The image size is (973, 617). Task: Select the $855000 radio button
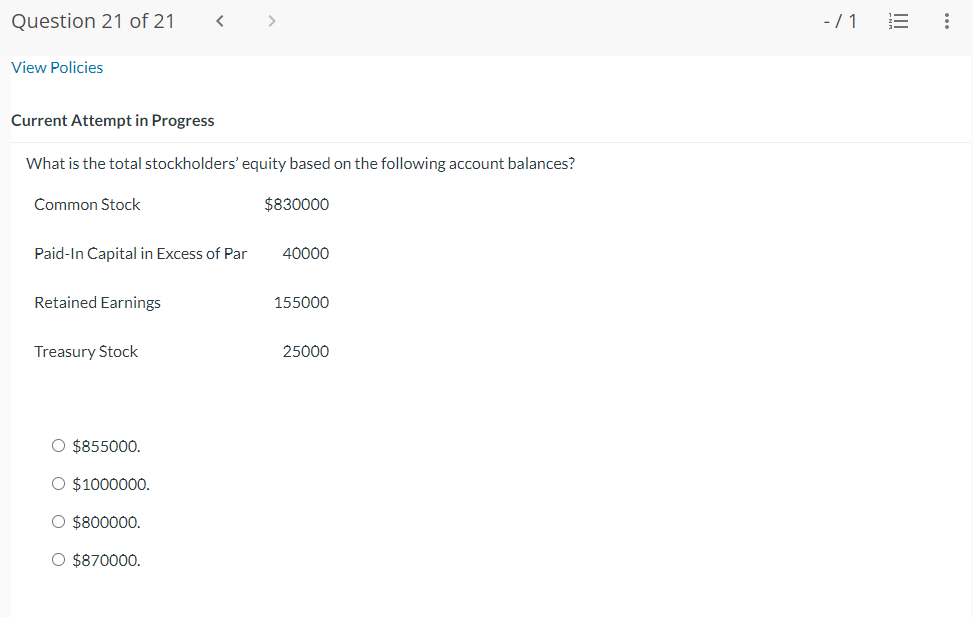coord(58,445)
